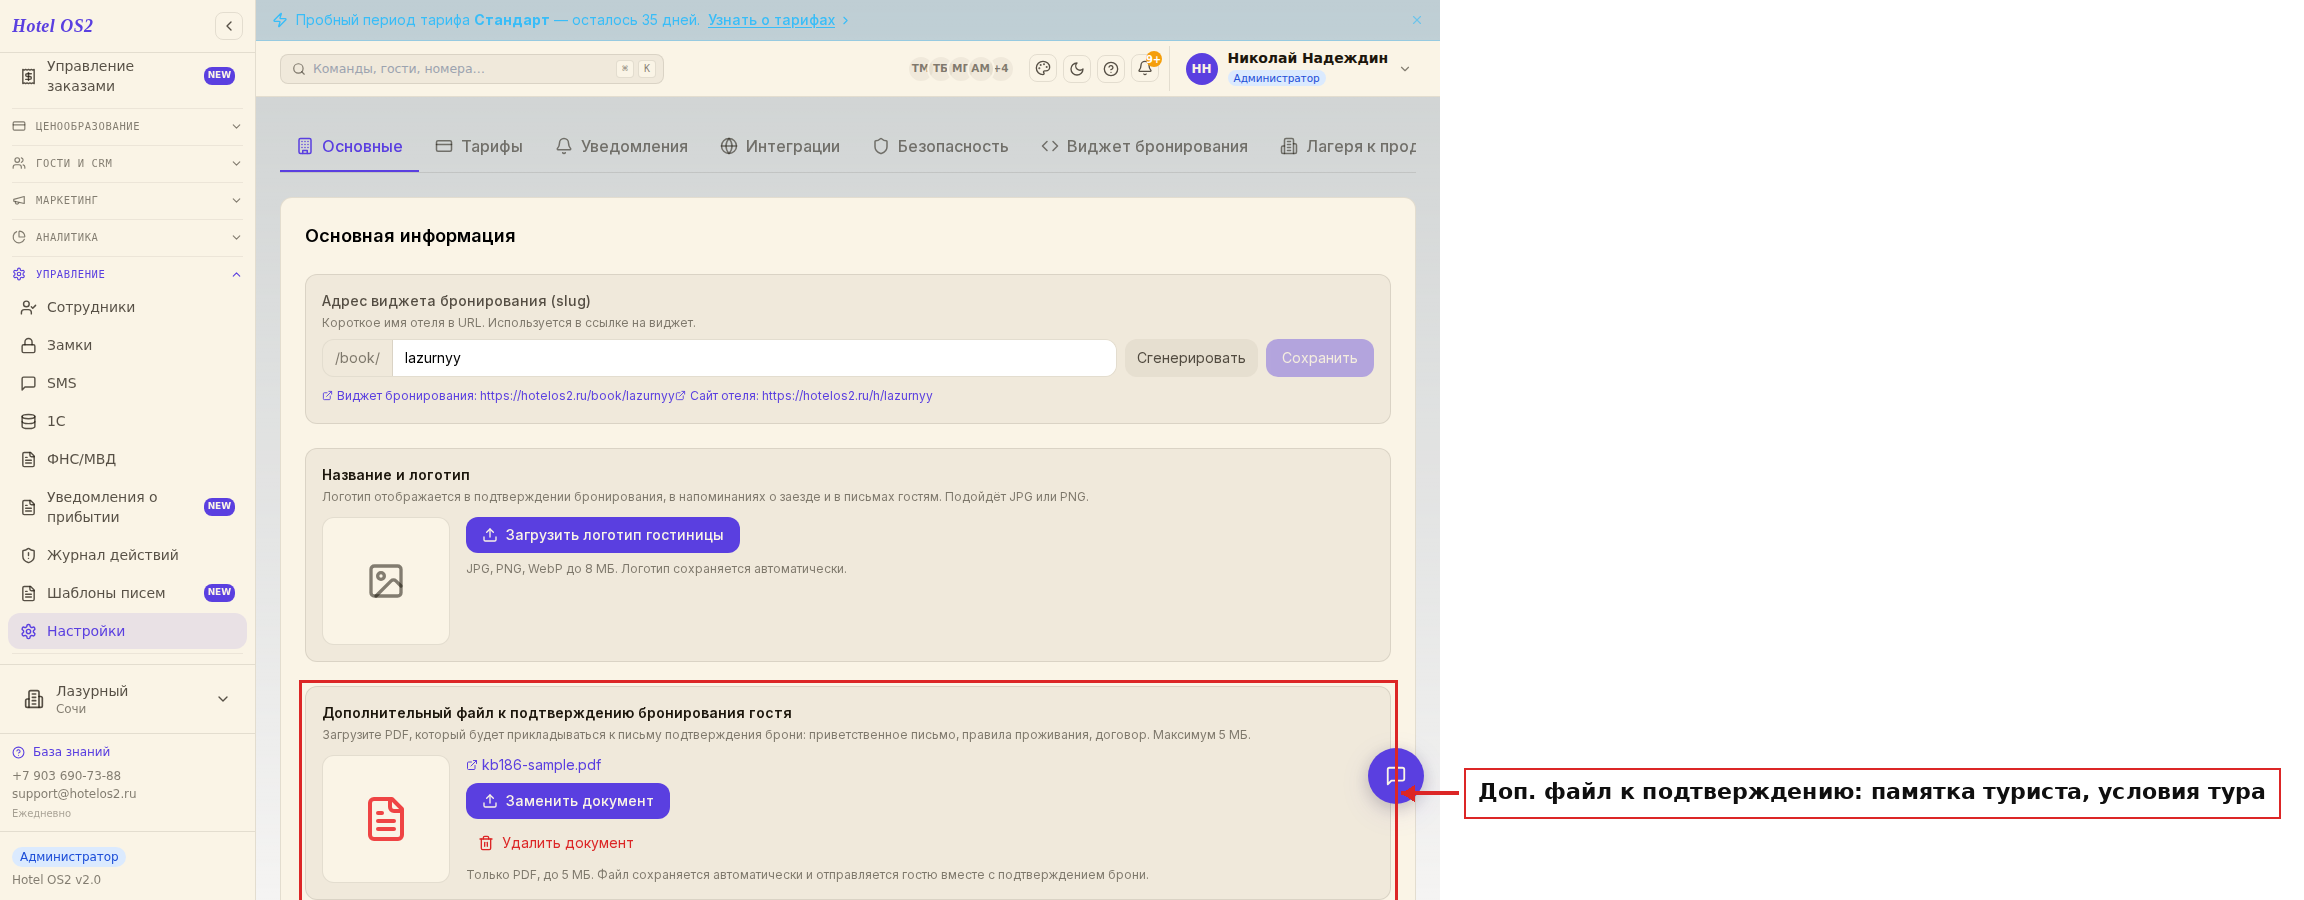Close the trial period banner
The image size is (2304, 900).
tap(1417, 20)
